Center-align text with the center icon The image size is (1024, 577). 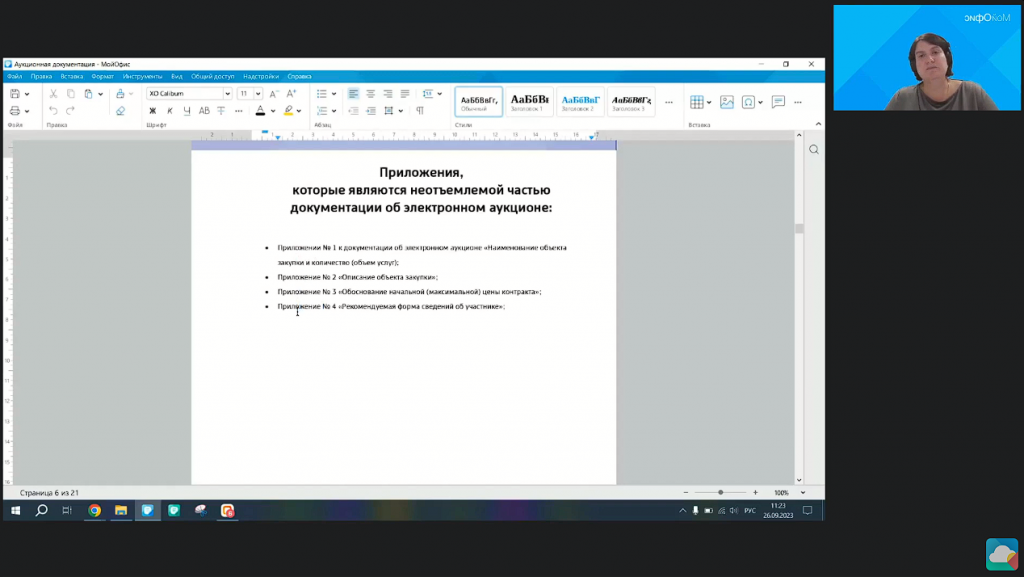371,94
